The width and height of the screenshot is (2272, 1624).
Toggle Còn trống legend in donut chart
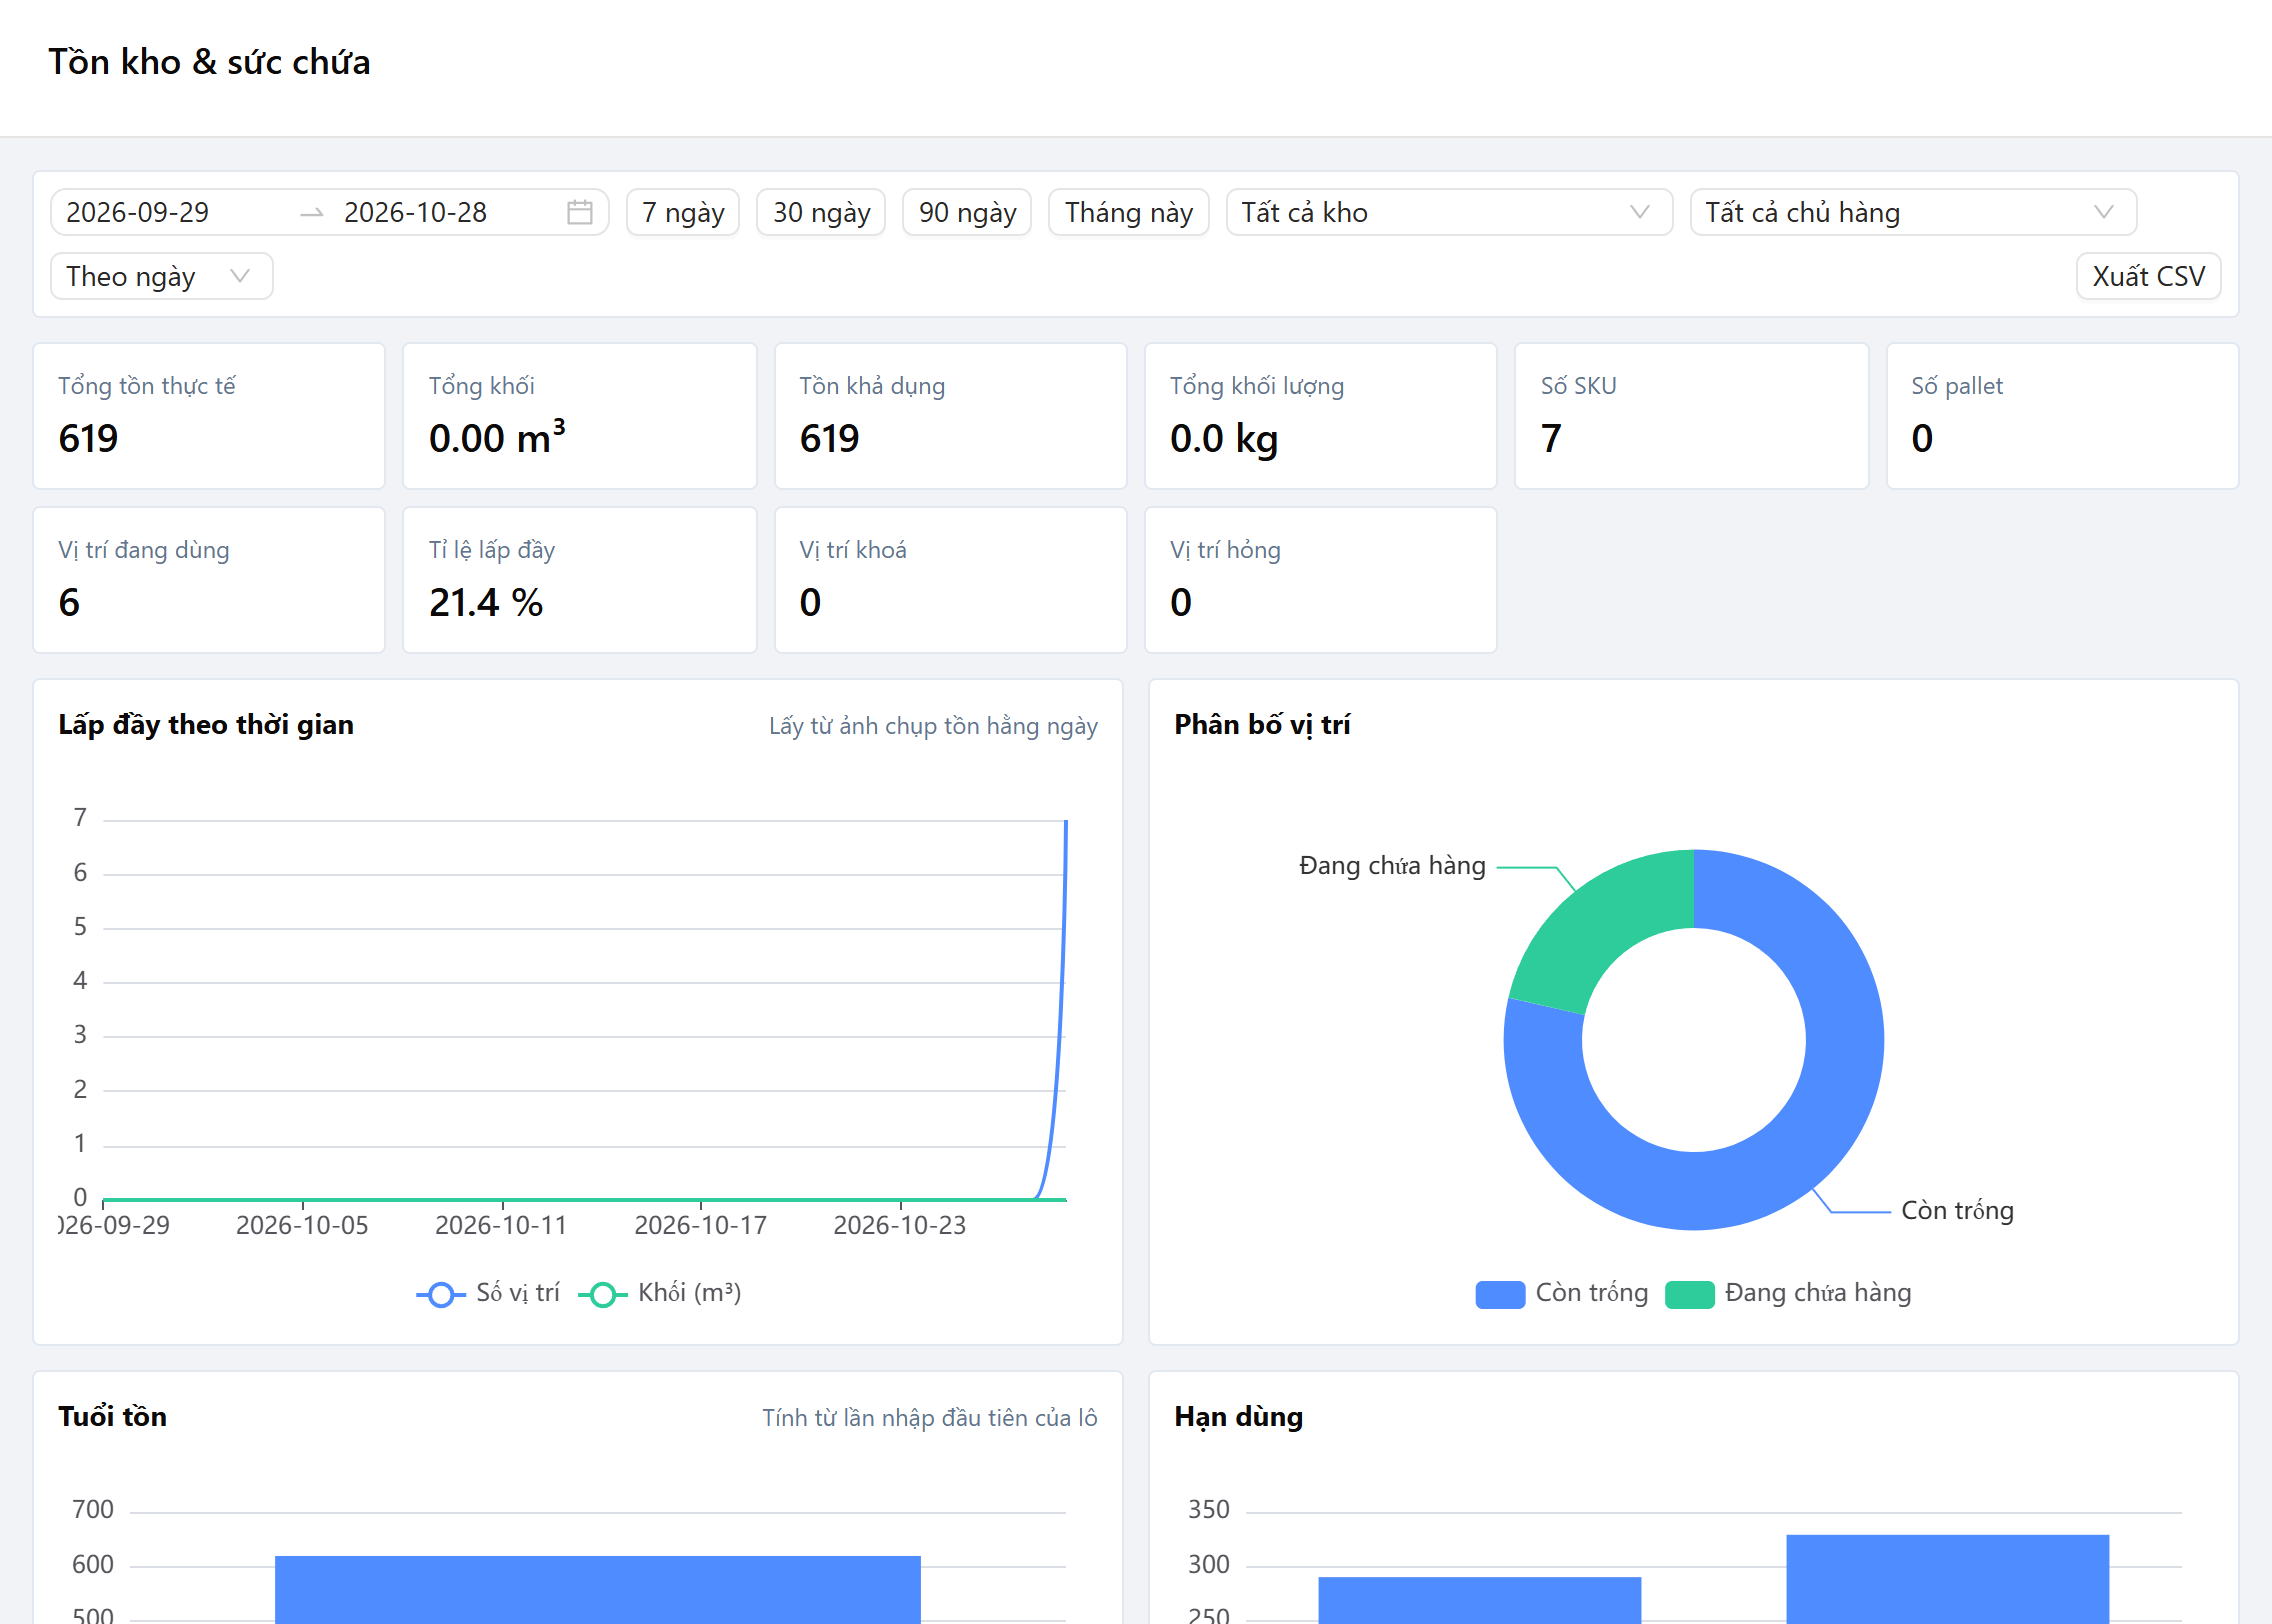coord(1562,1293)
